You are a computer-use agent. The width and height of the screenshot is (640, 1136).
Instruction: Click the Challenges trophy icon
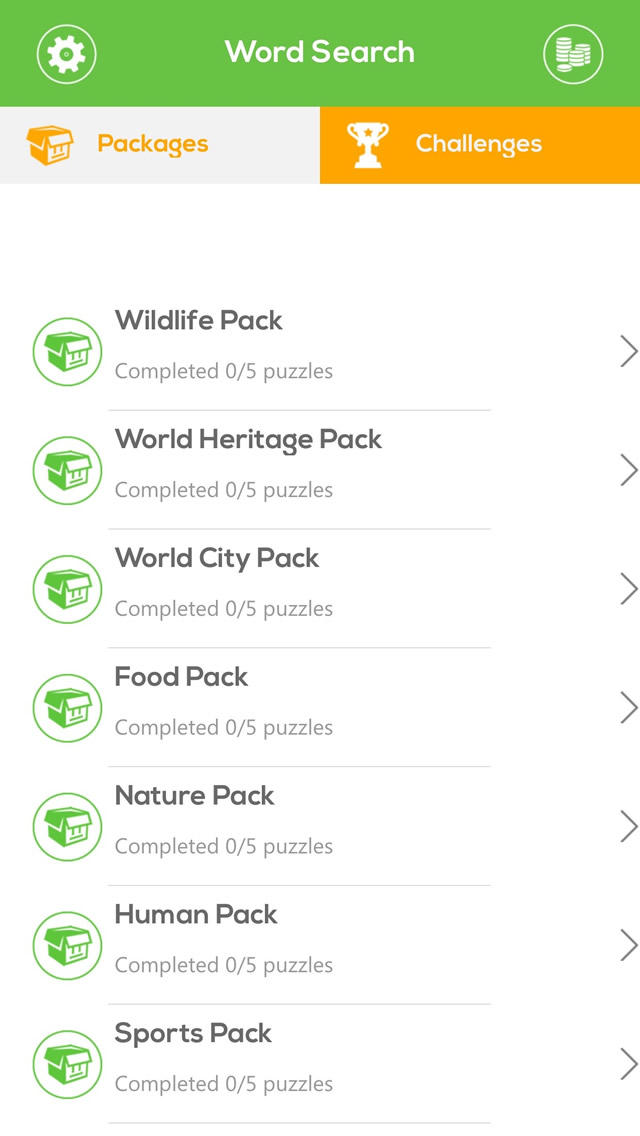367,145
